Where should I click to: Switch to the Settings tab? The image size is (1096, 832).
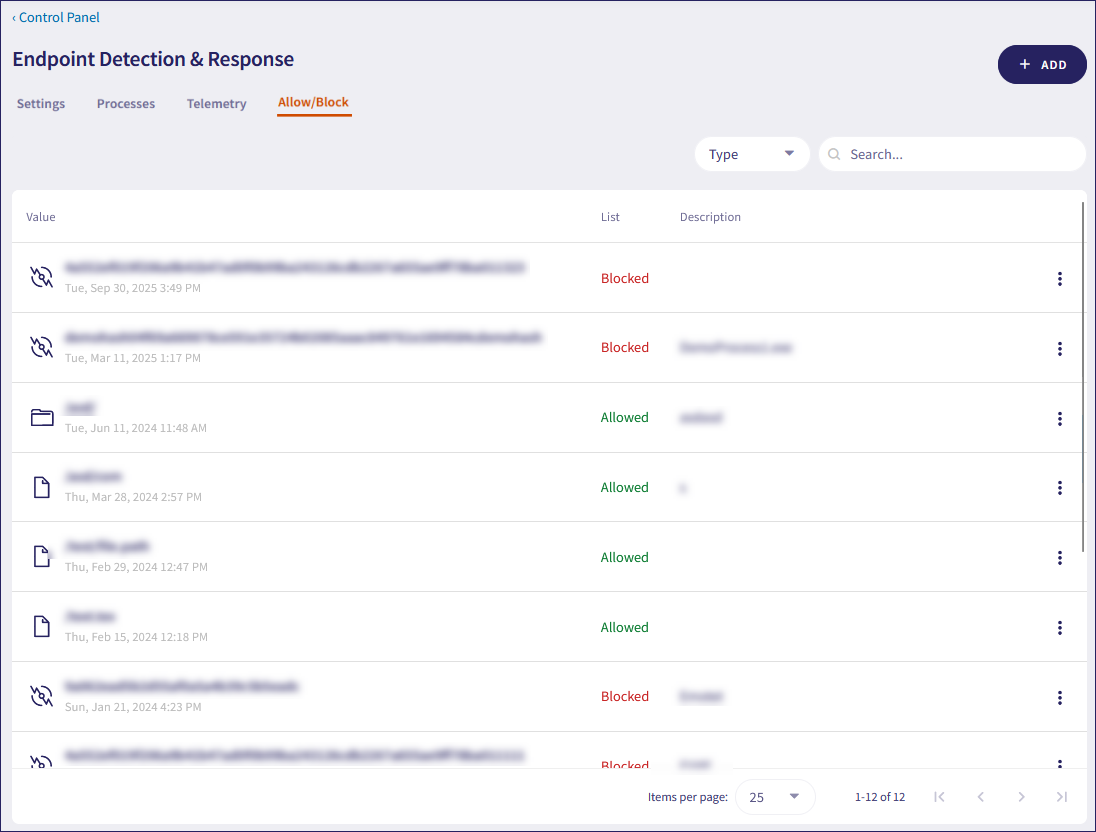coord(41,104)
